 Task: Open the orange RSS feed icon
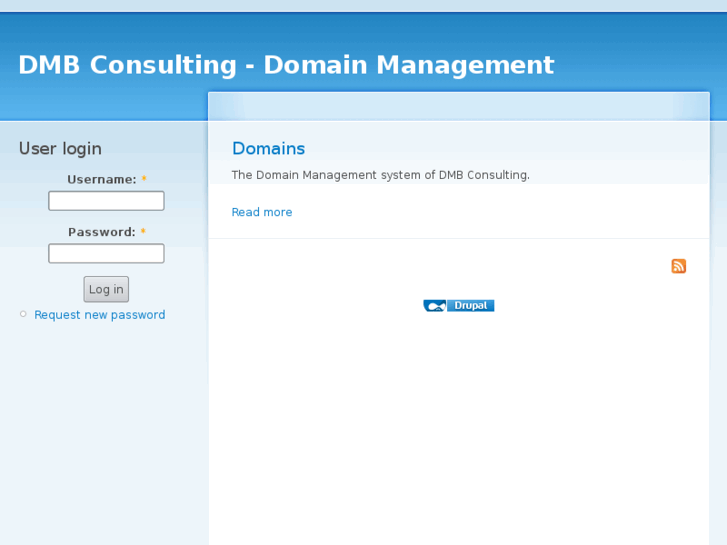[x=679, y=266]
